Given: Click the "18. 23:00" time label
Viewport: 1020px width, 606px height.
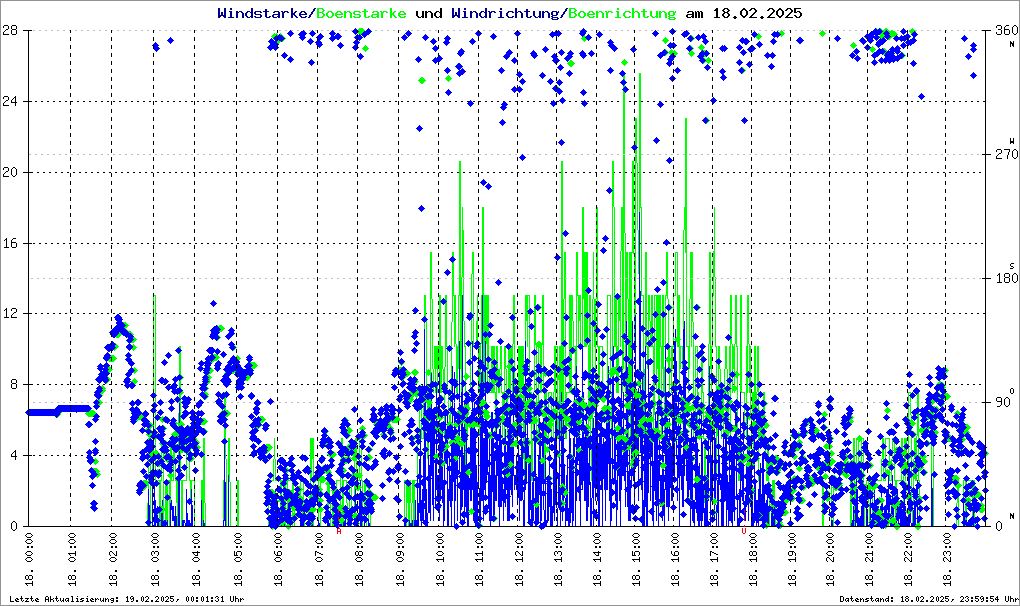Looking at the screenshot, I should (x=948, y=560).
